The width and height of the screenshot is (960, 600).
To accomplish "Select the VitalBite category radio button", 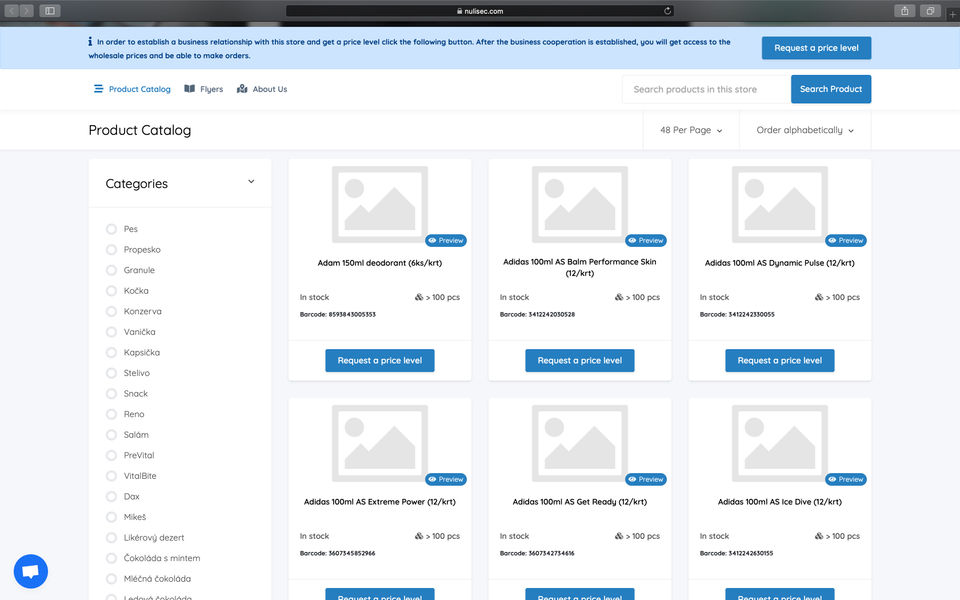I will pos(111,476).
